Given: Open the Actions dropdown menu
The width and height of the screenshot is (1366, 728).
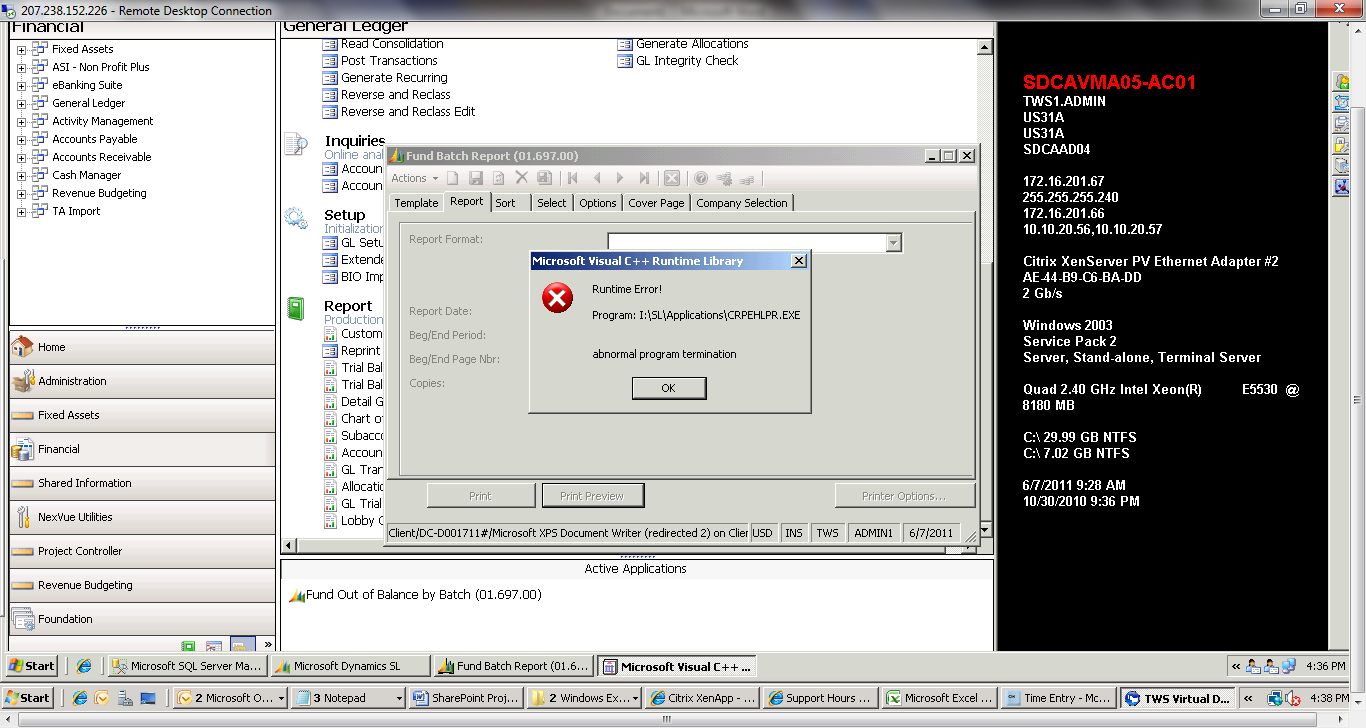Looking at the screenshot, I should [414, 178].
